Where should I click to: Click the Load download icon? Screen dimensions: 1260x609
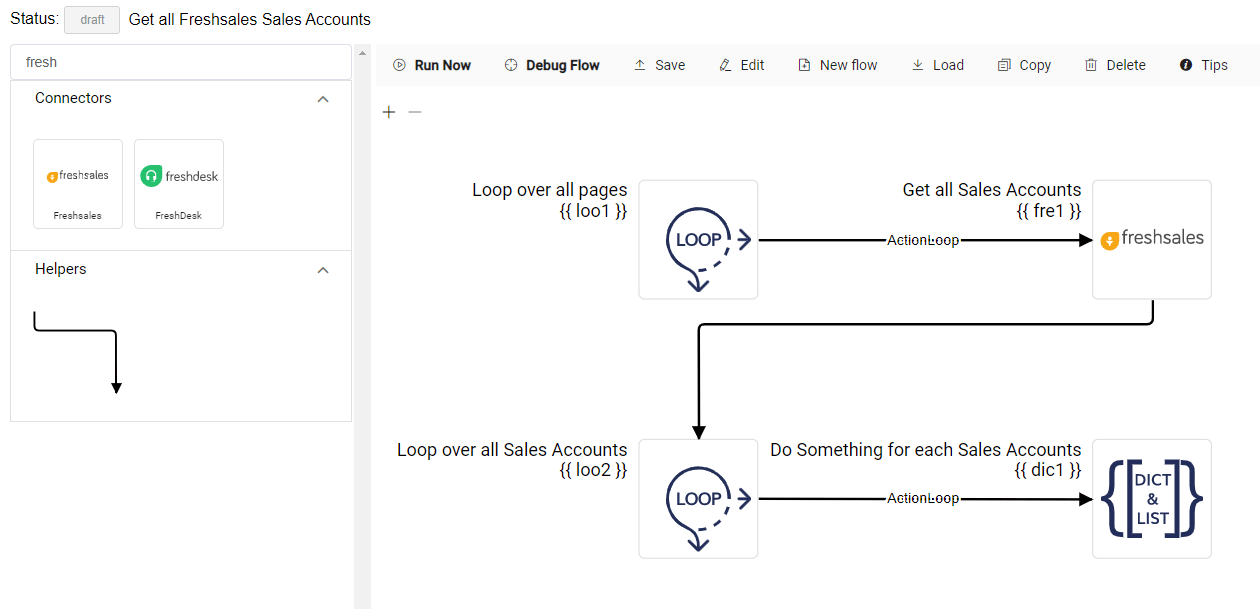[918, 65]
